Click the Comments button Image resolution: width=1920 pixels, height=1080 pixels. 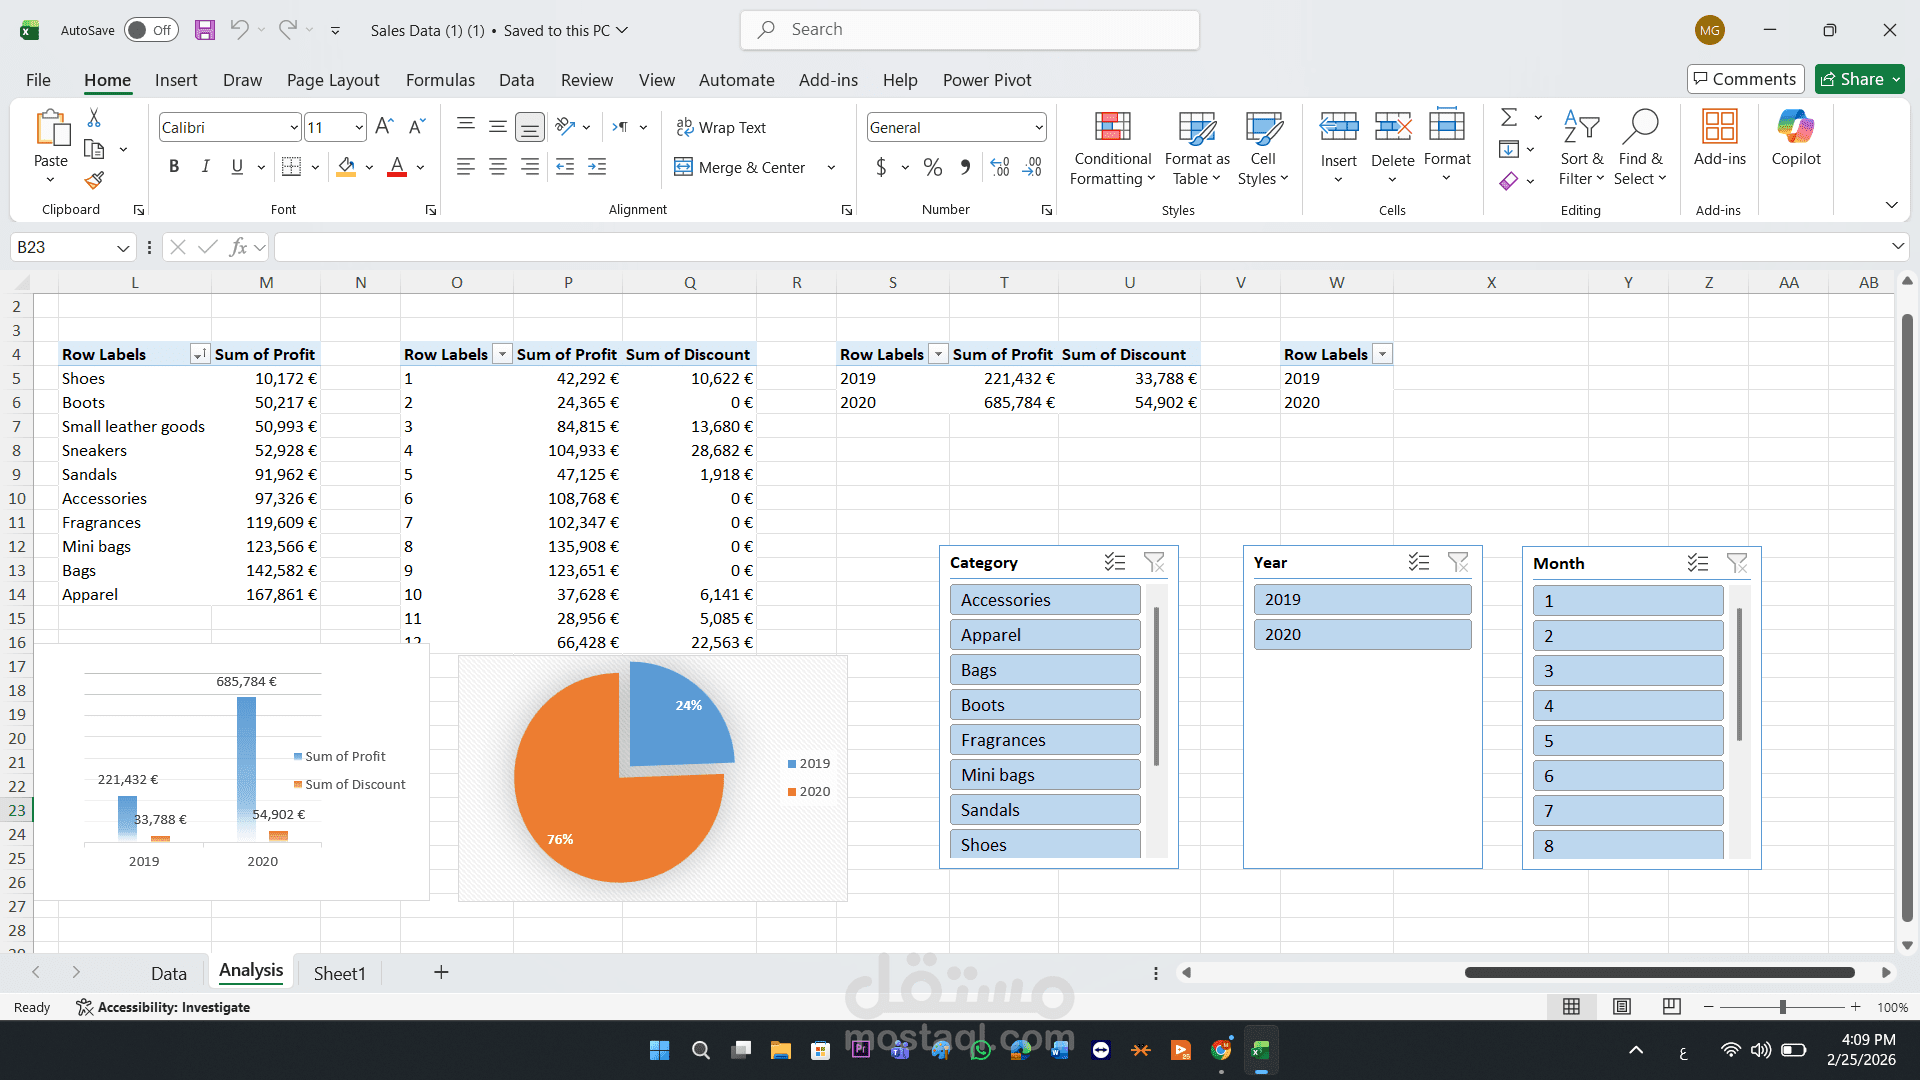pos(1745,79)
